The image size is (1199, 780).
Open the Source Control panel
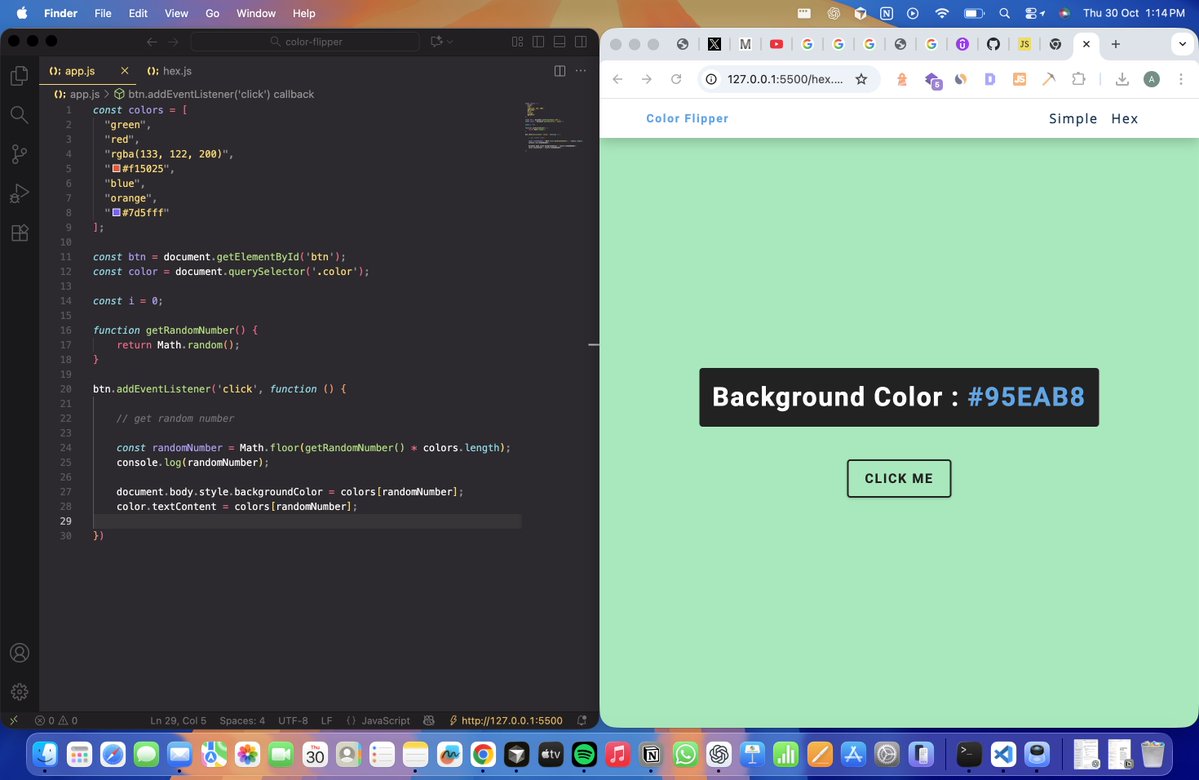pyautogui.click(x=18, y=153)
